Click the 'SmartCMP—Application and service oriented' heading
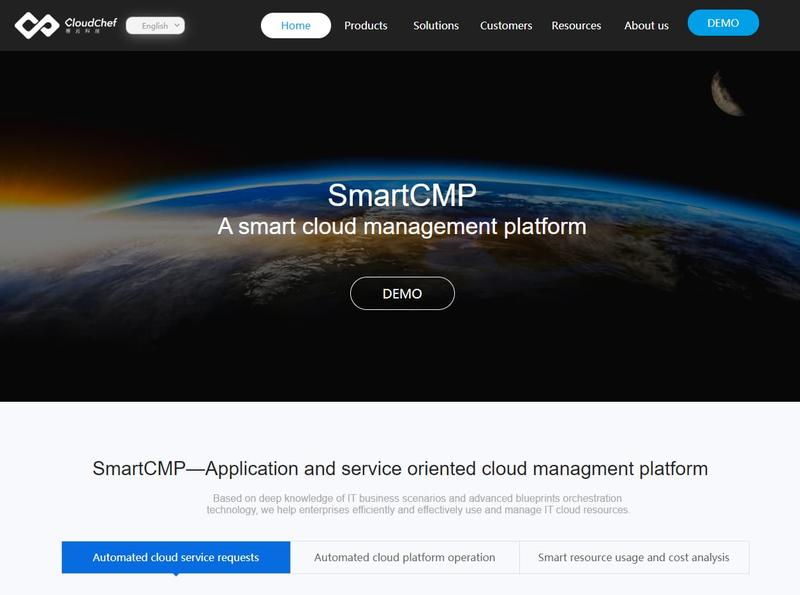The image size is (800, 595). (400, 468)
